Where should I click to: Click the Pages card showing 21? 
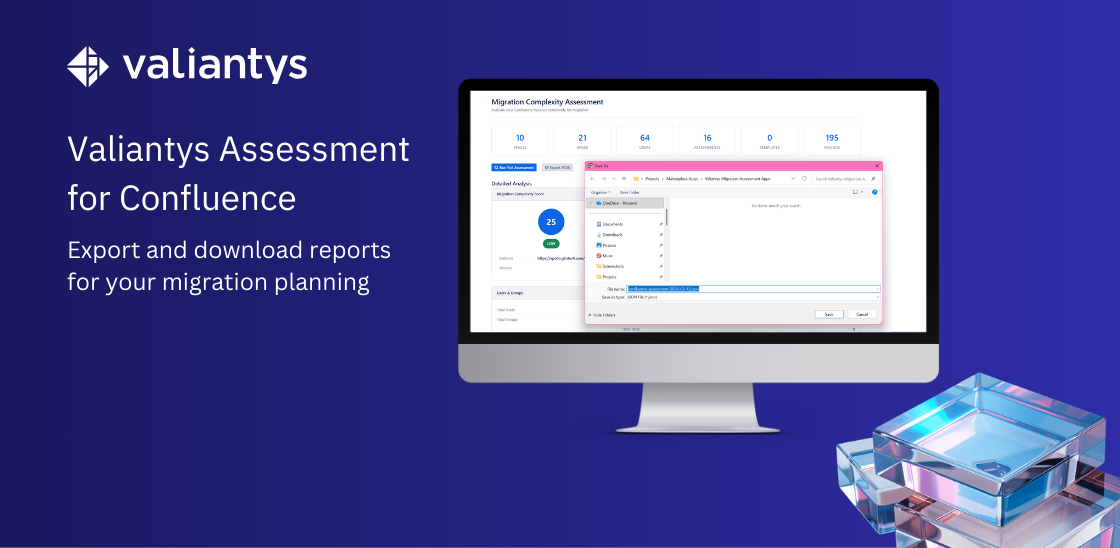(582, 141)
